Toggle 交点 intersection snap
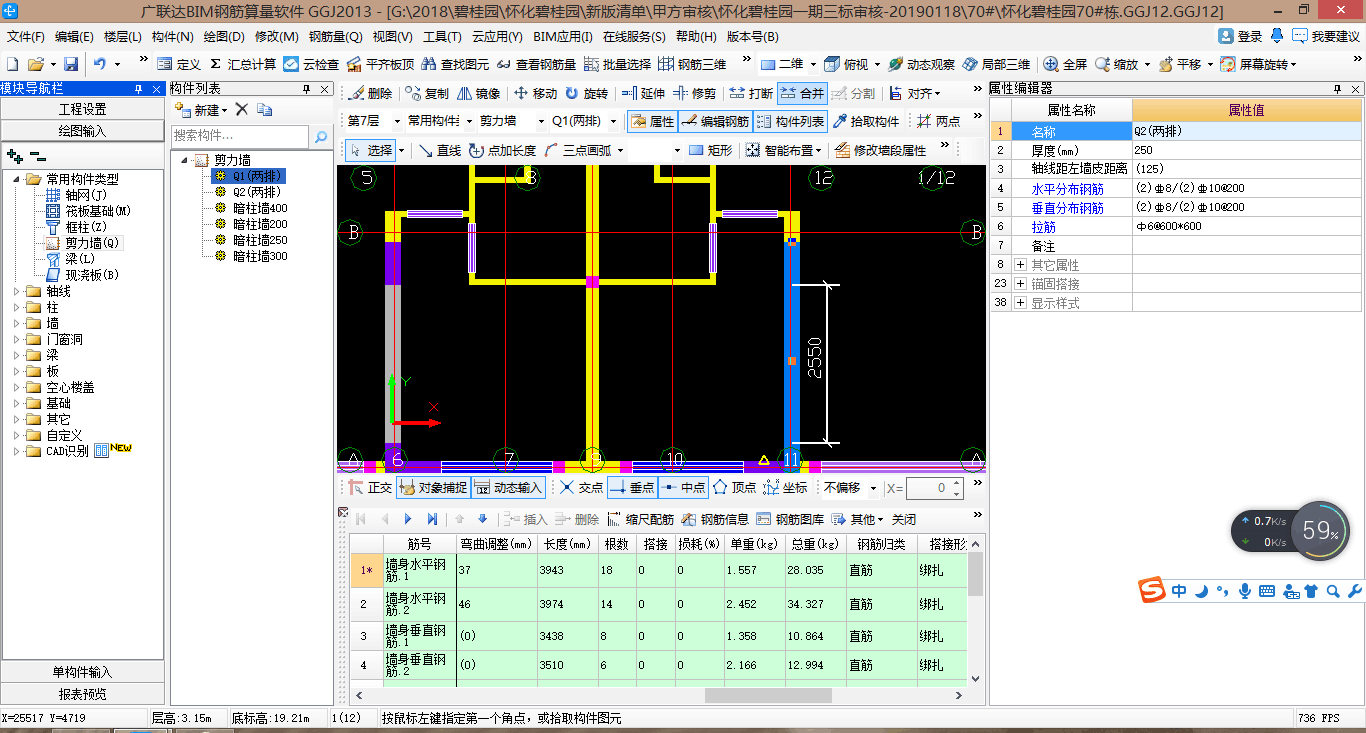Viewport: 1366px width, 733px height. [581, 488]
